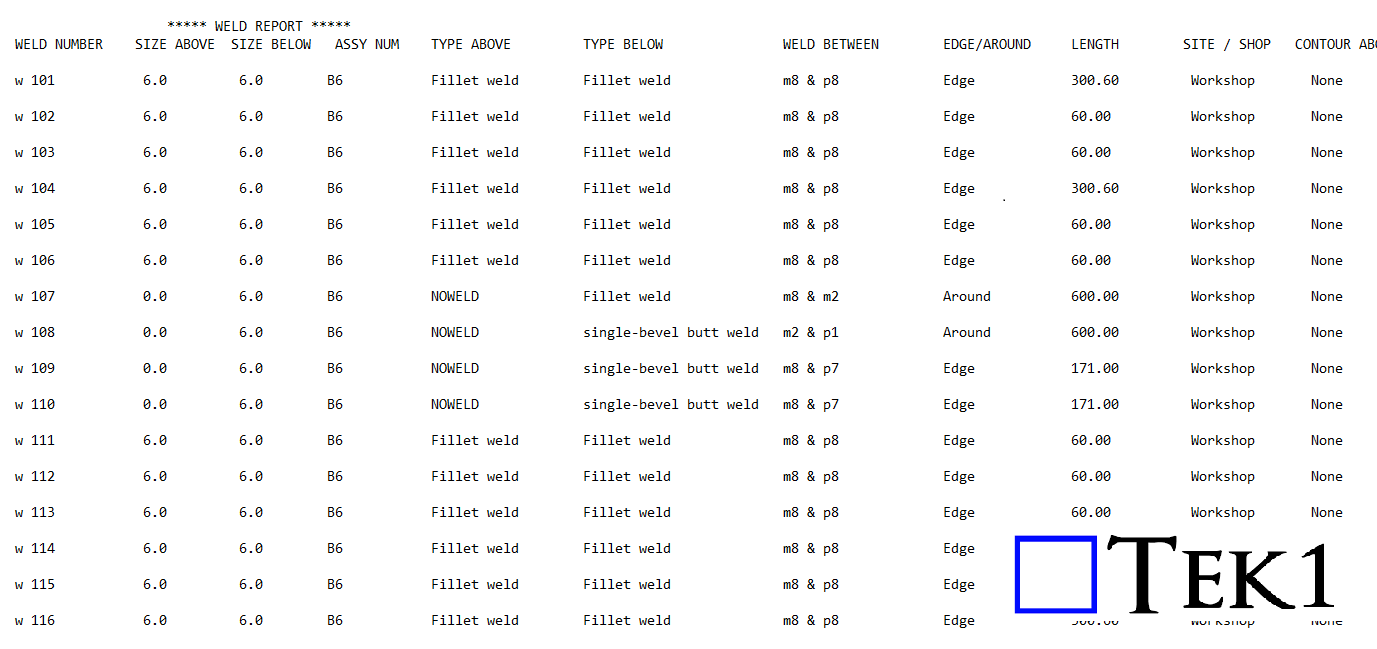Click the 300.60 length in row w 104
Viewport: 1377px width, 649px height.
click(x=1095, y=188)
